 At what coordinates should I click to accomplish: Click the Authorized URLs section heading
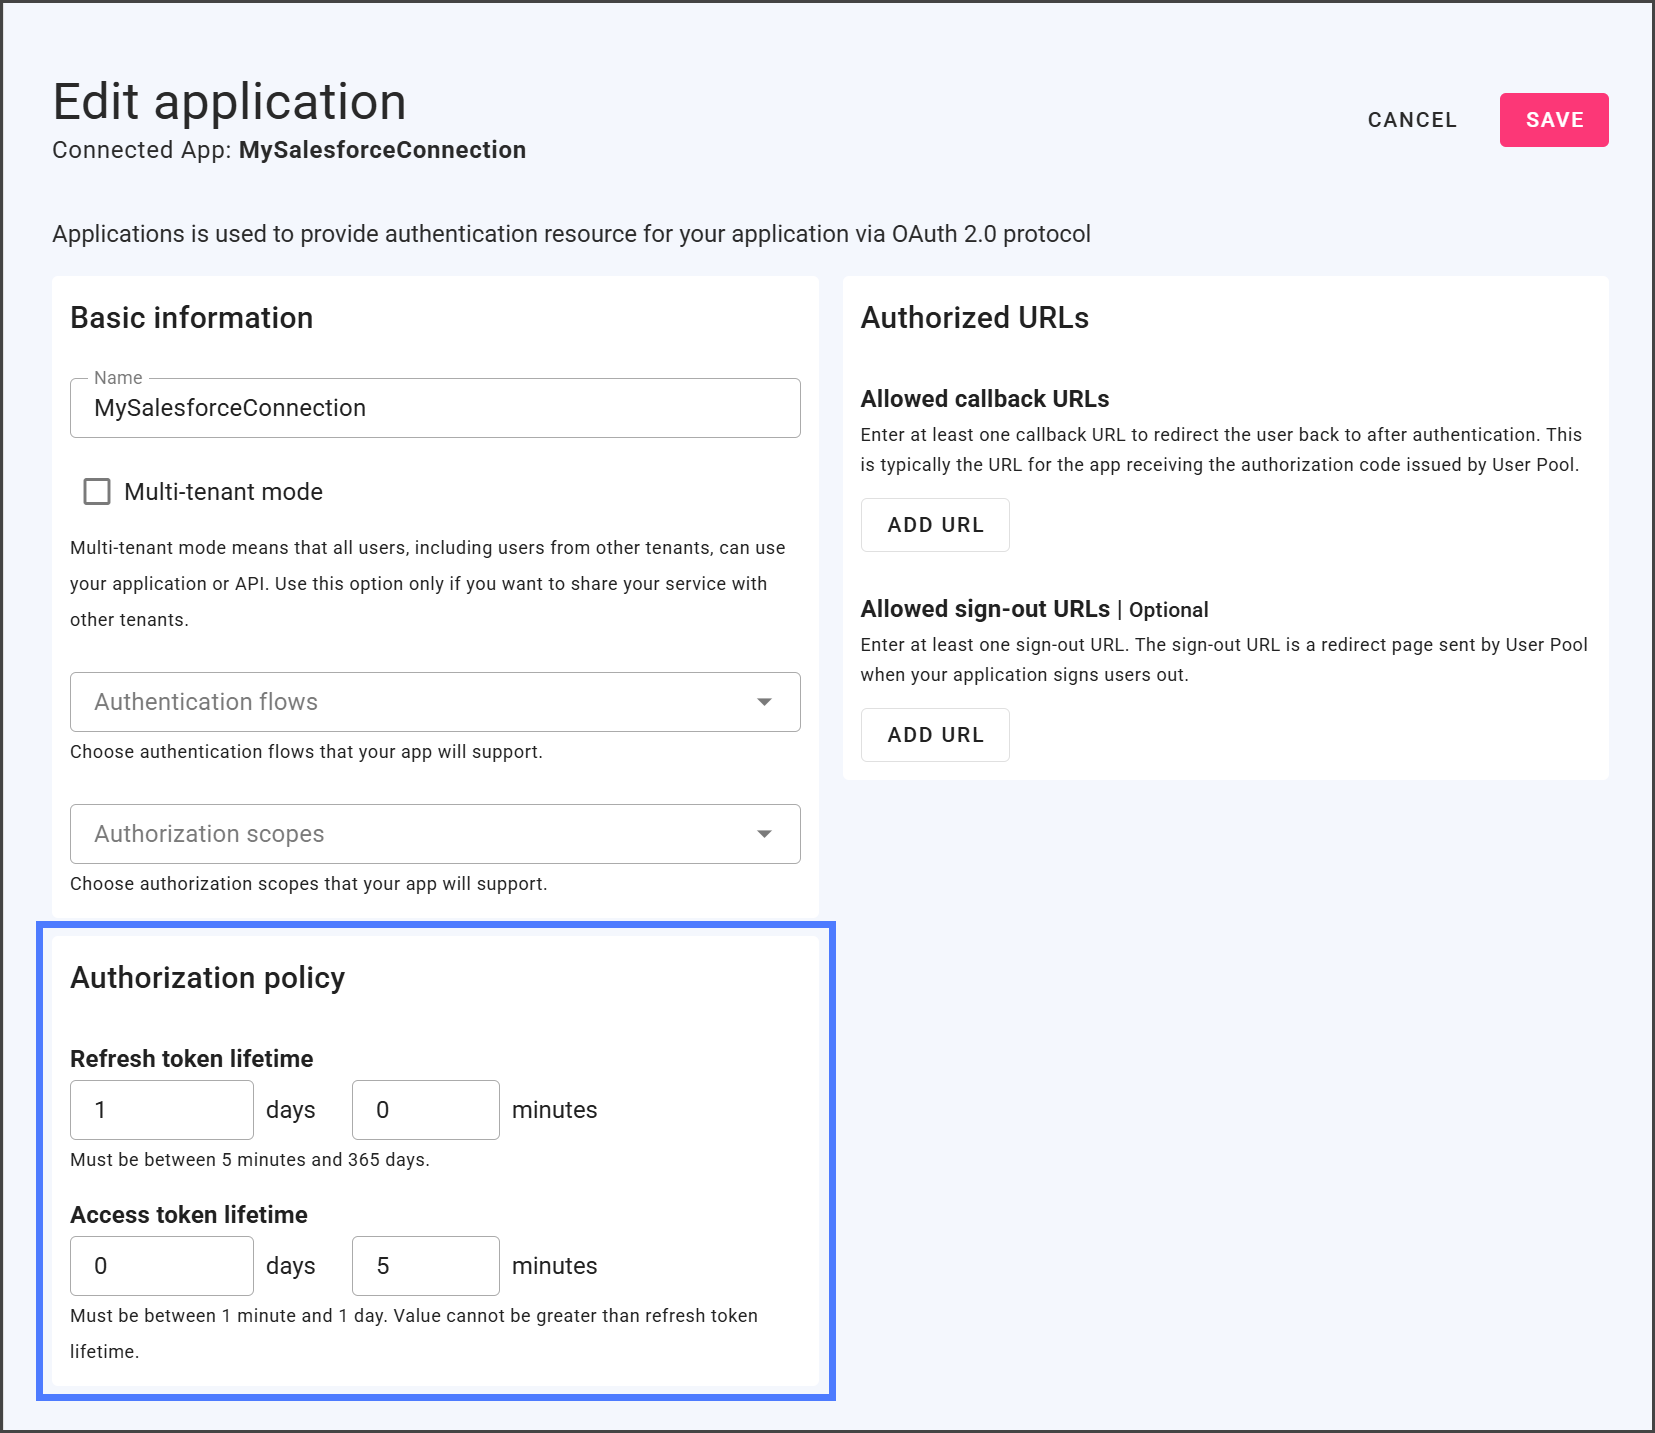[x=974, y=318]
